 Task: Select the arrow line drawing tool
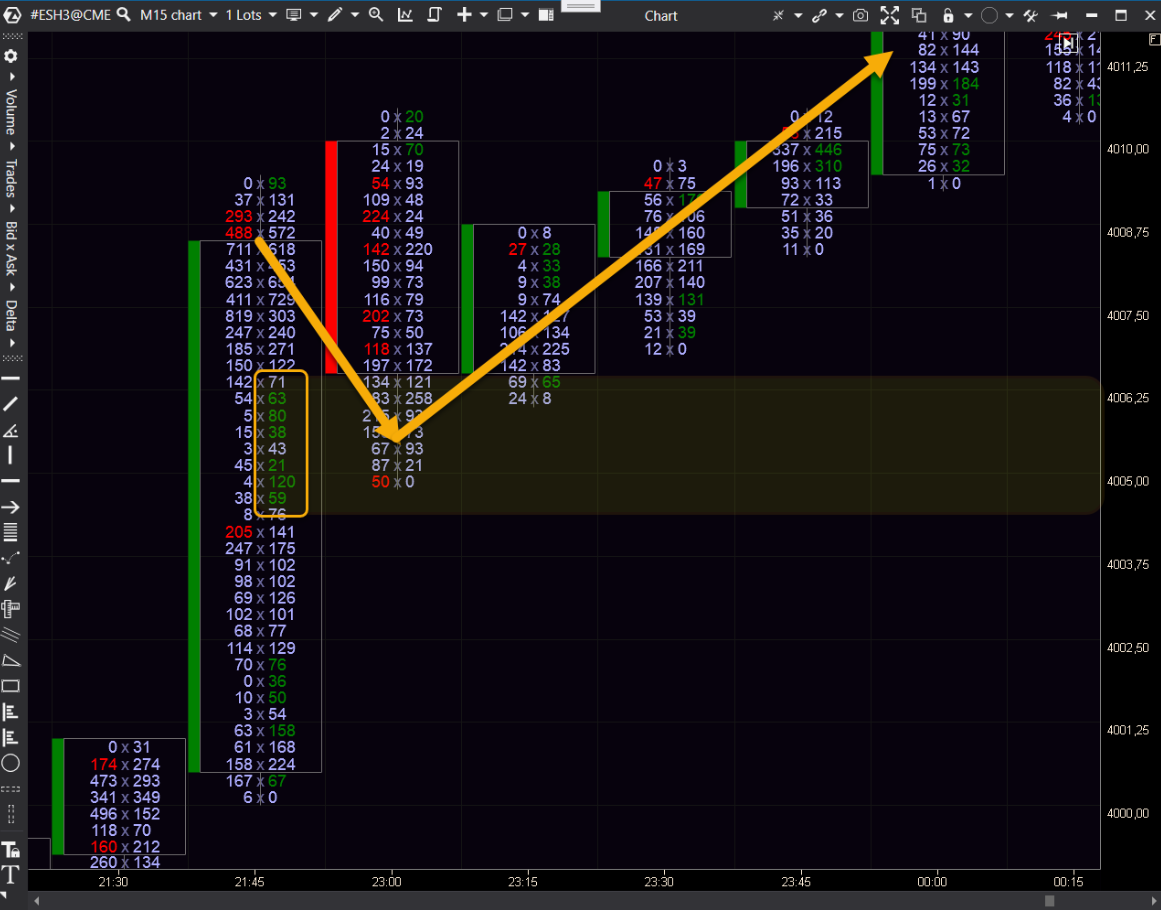[11, 507]
